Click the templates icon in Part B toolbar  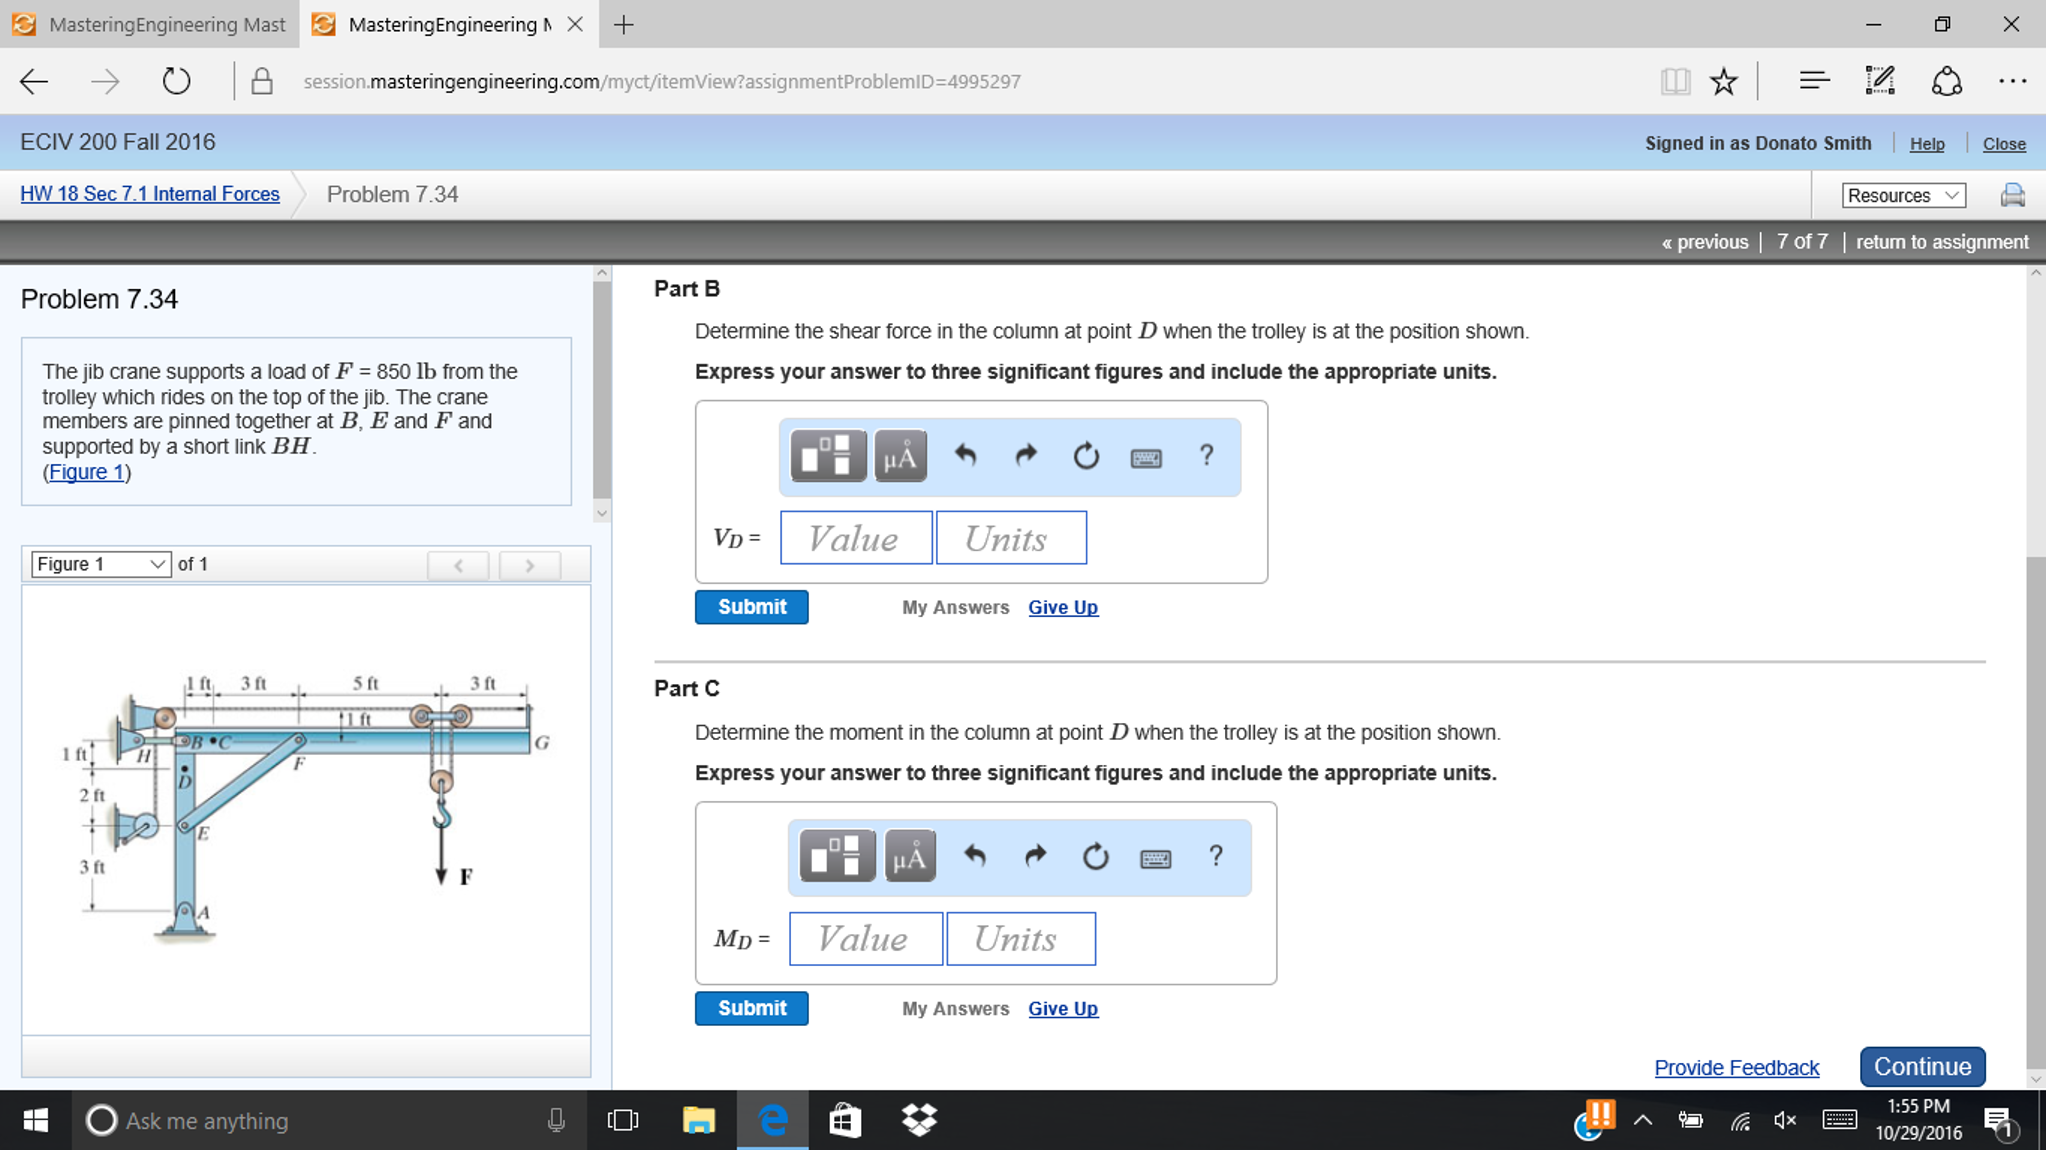[828, 456]
